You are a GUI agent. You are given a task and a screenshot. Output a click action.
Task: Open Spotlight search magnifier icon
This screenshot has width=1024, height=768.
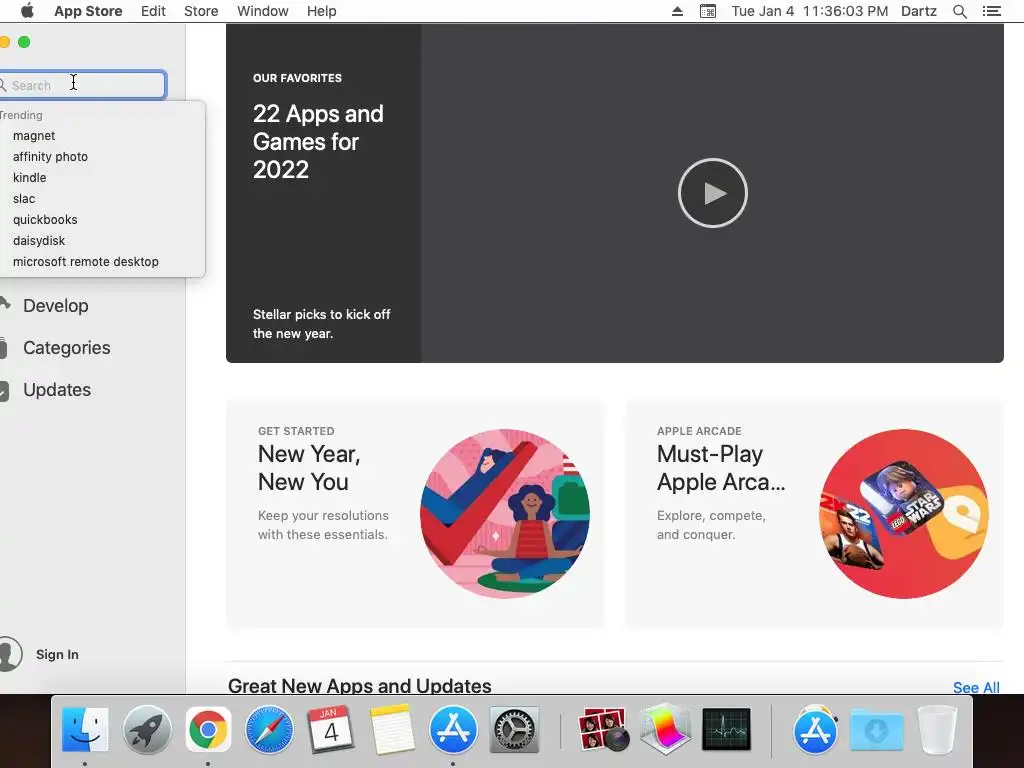[960, 11]
